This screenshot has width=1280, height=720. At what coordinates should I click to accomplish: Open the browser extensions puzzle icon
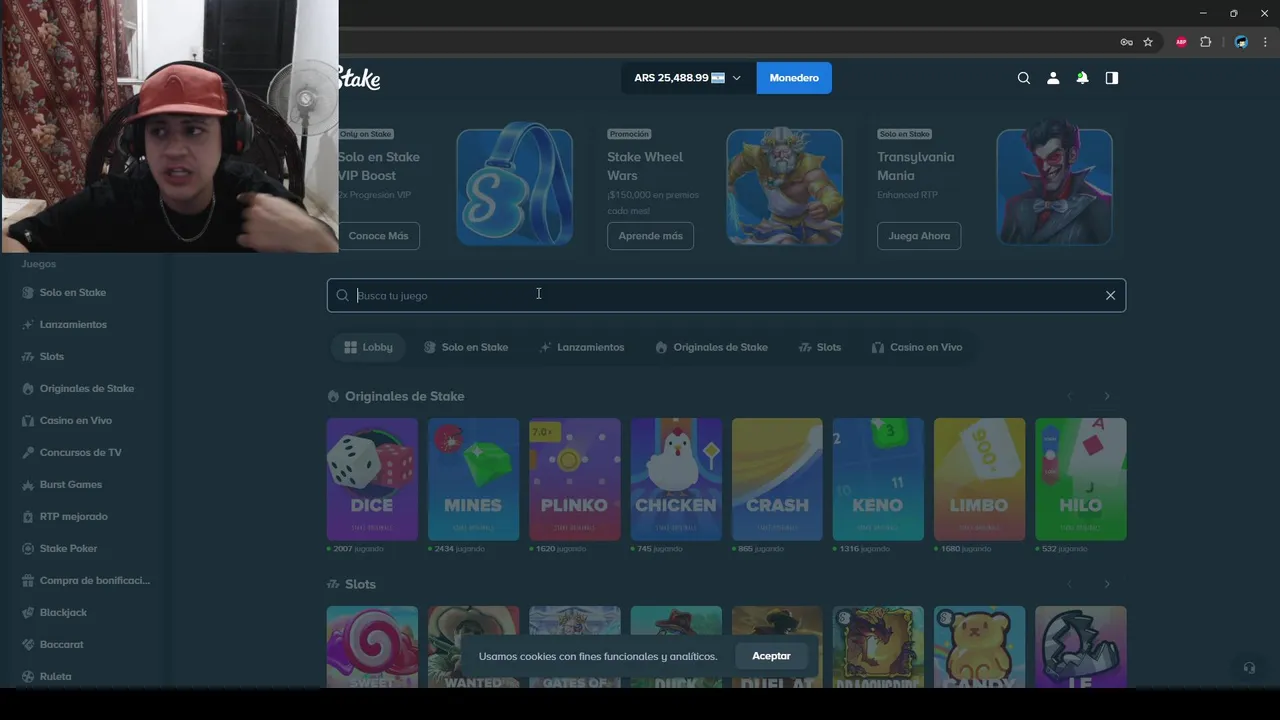[1205, 42]
